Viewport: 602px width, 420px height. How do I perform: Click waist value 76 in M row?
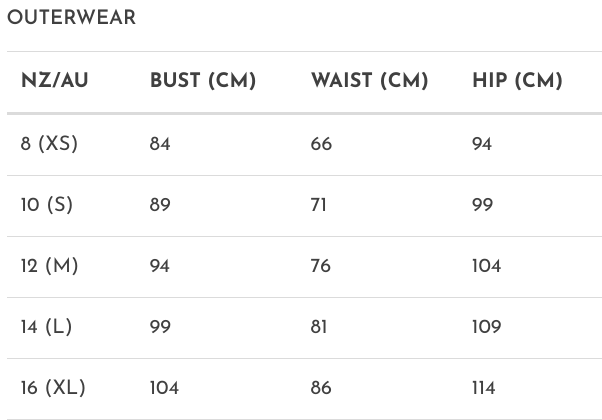tap(321, 266)
